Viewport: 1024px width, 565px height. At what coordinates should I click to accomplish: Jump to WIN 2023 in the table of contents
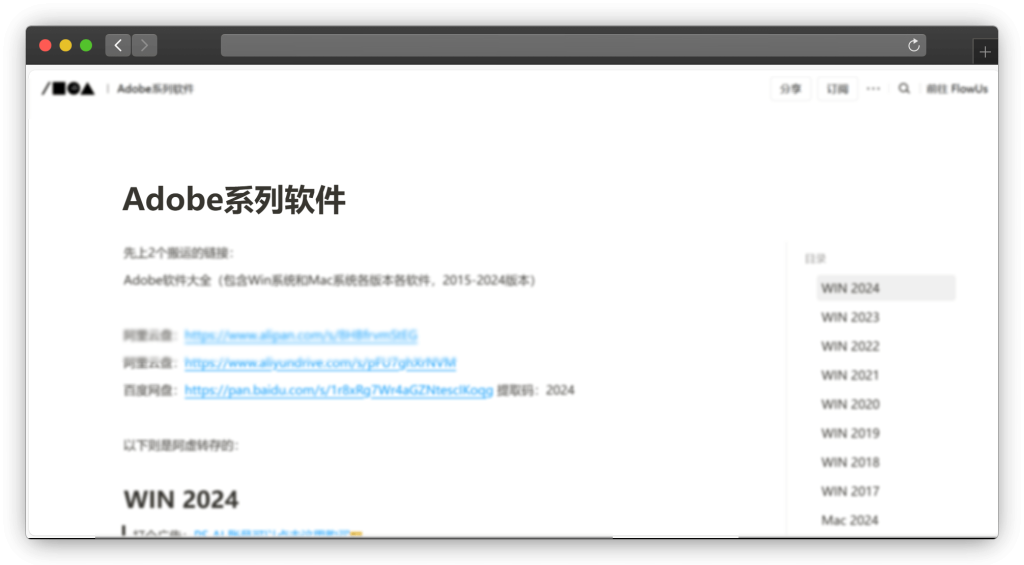click(850, 317)
